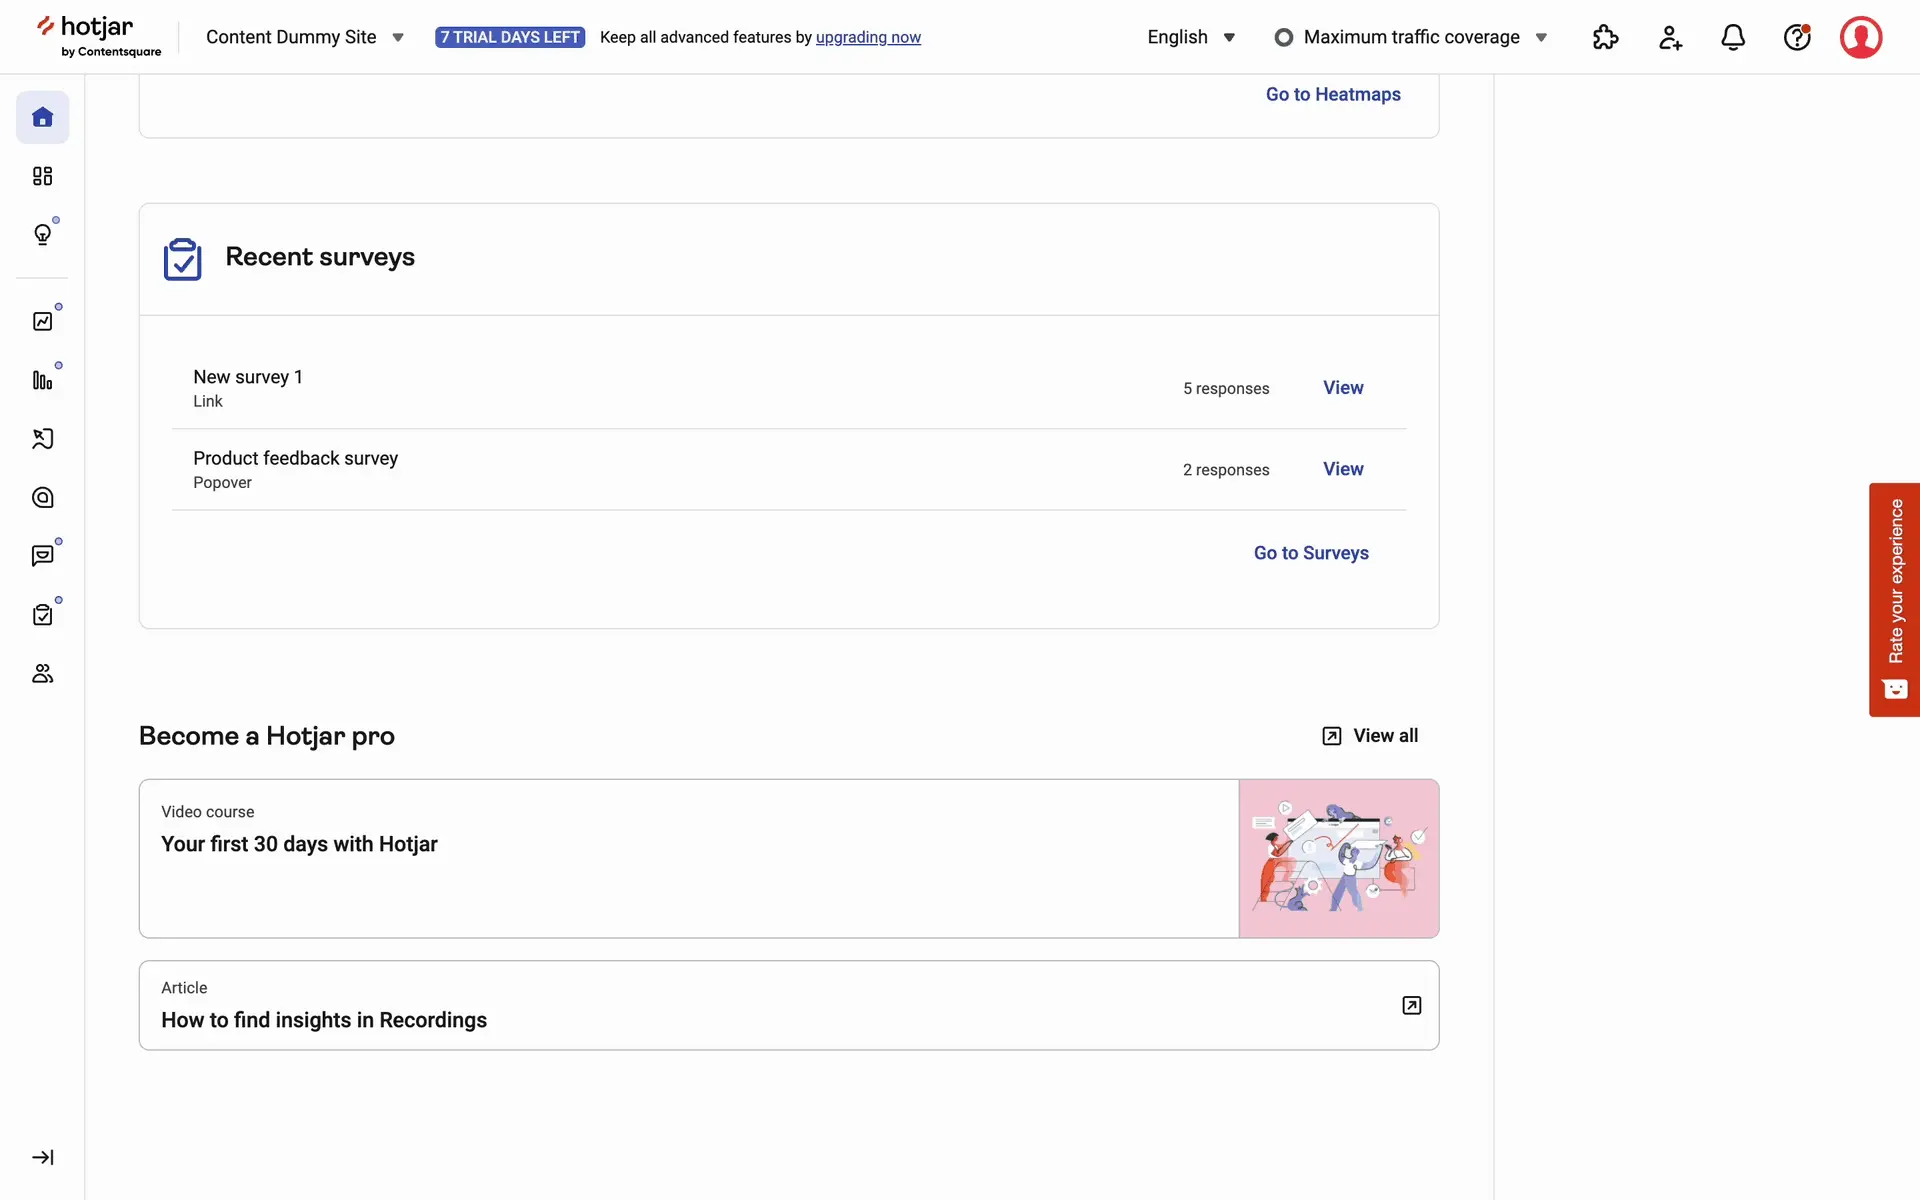Open the Interviews people icon in sidebar
This screenshot has height=1200, width=1920.
[42, 674]
